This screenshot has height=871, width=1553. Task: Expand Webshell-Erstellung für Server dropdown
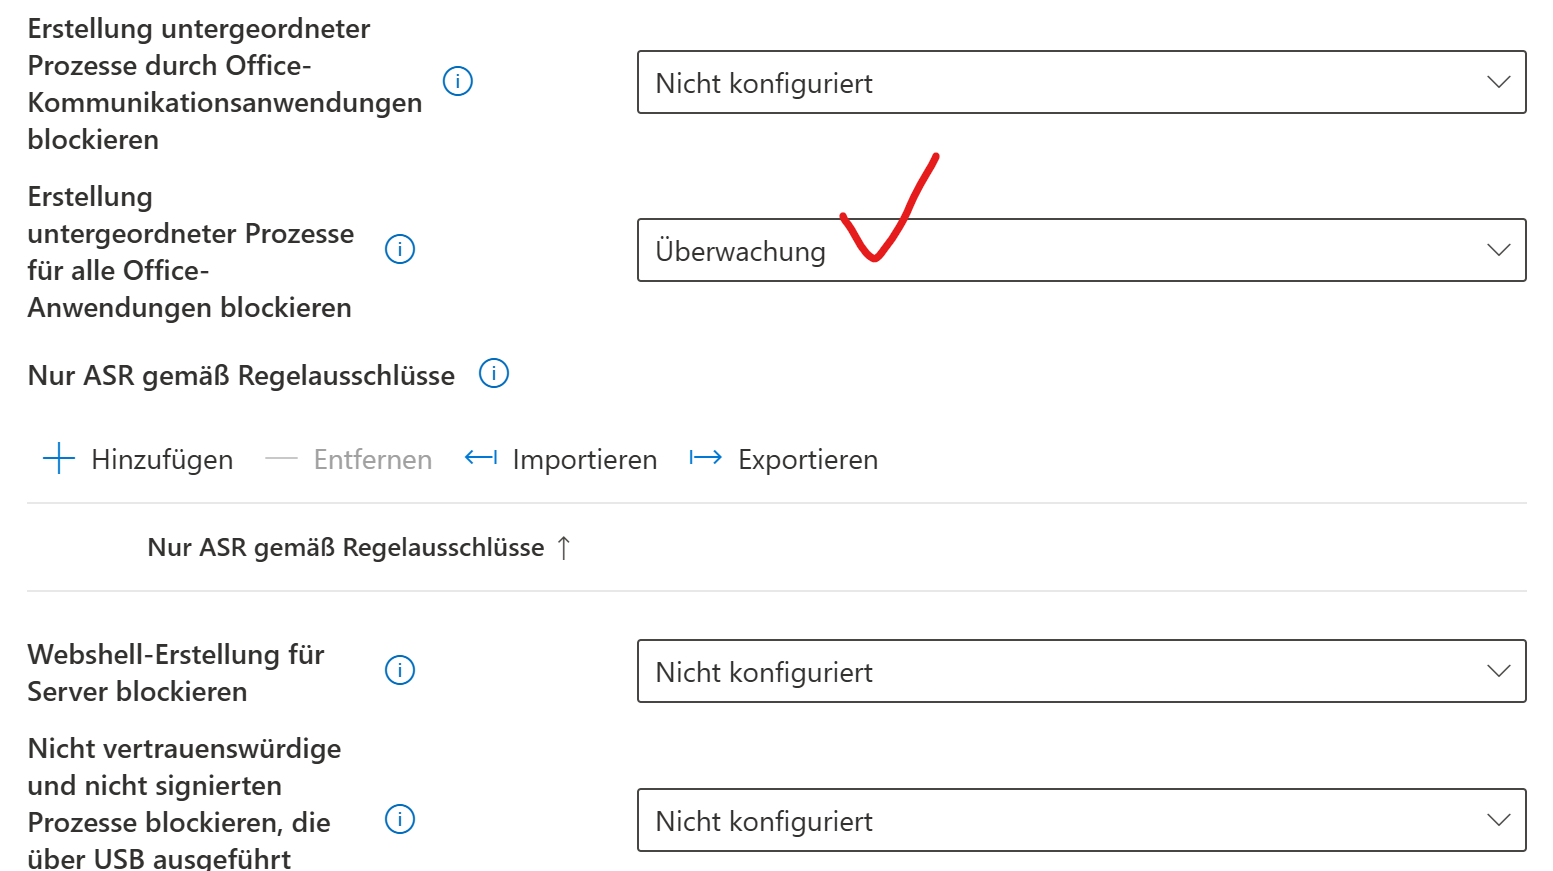point(1080,671)
